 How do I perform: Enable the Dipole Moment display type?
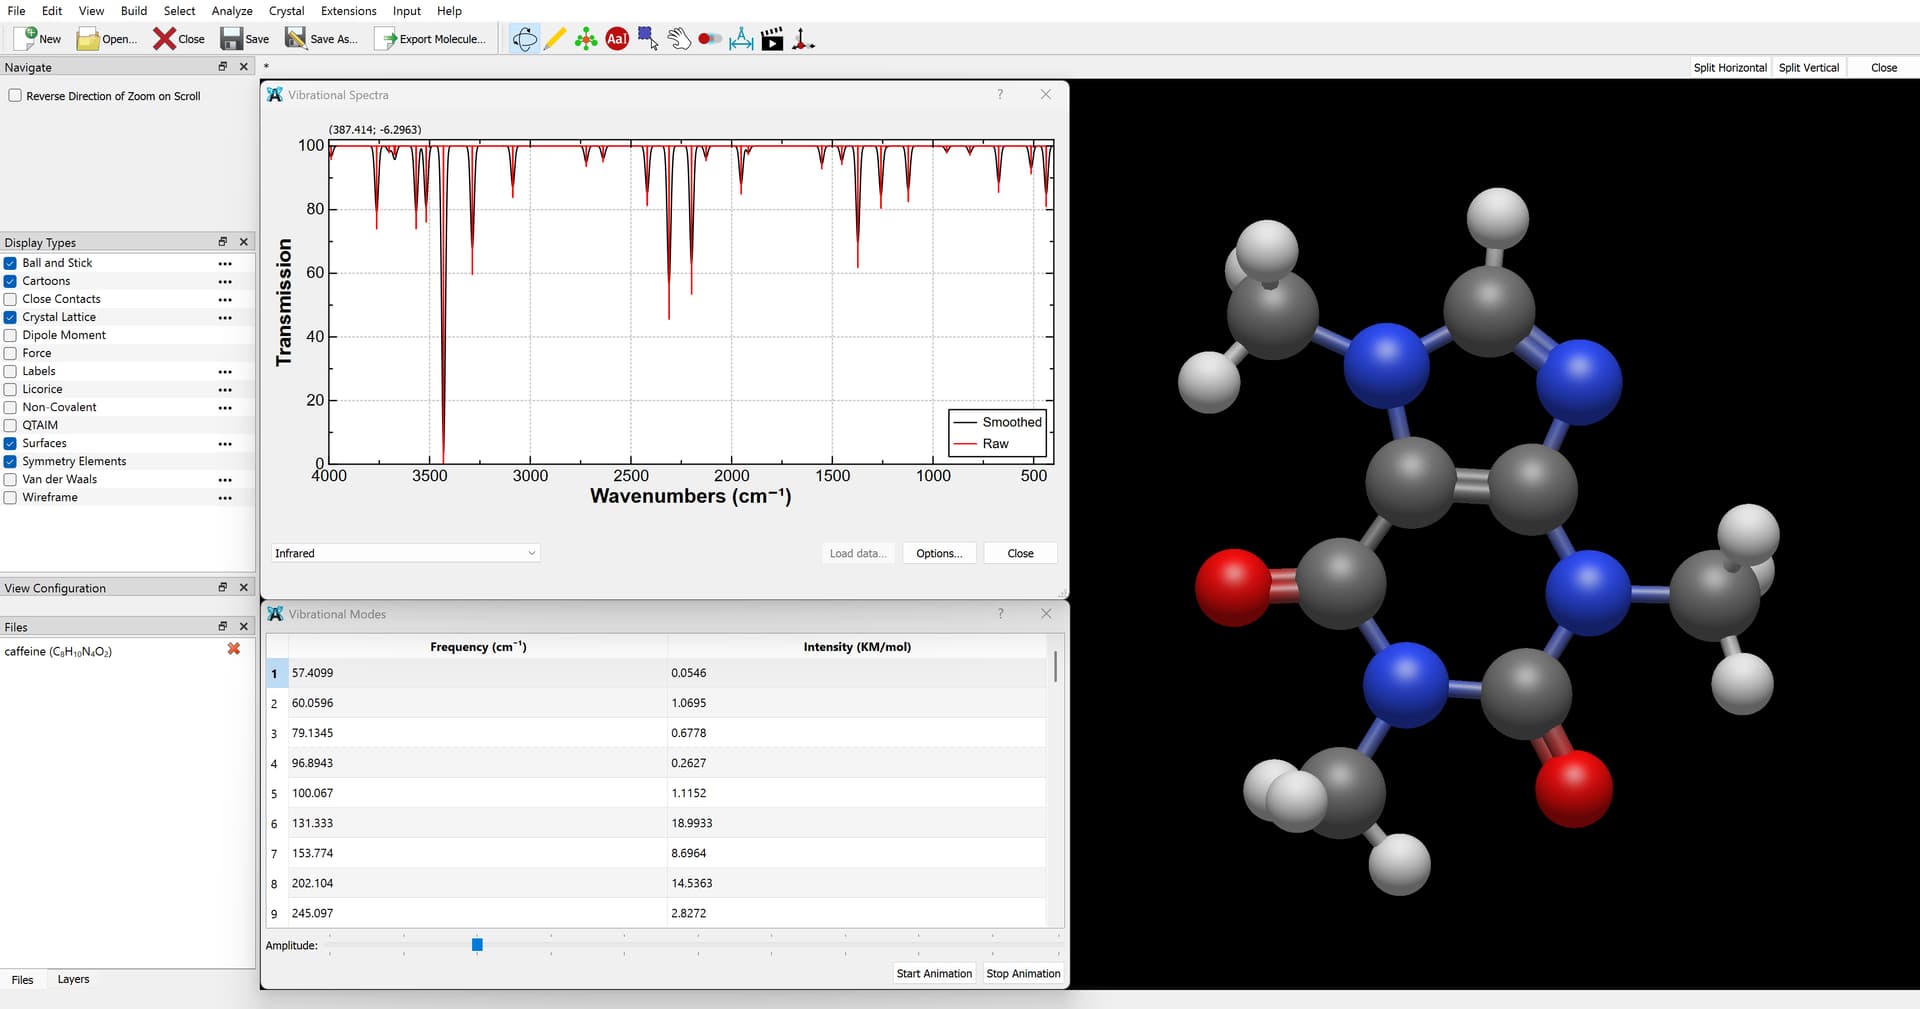tap(11, 335)
